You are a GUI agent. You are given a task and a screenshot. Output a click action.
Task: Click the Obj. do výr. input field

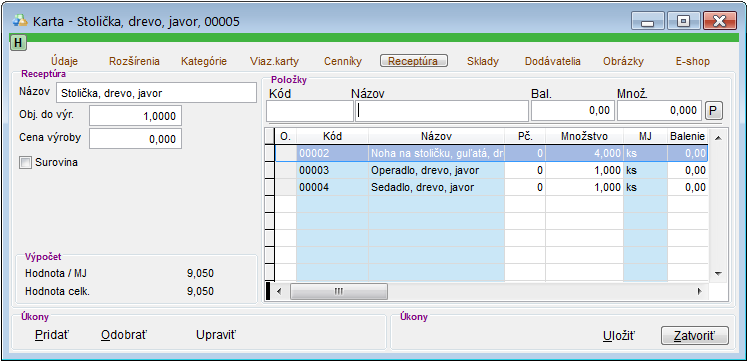click(x=135, y=116)
